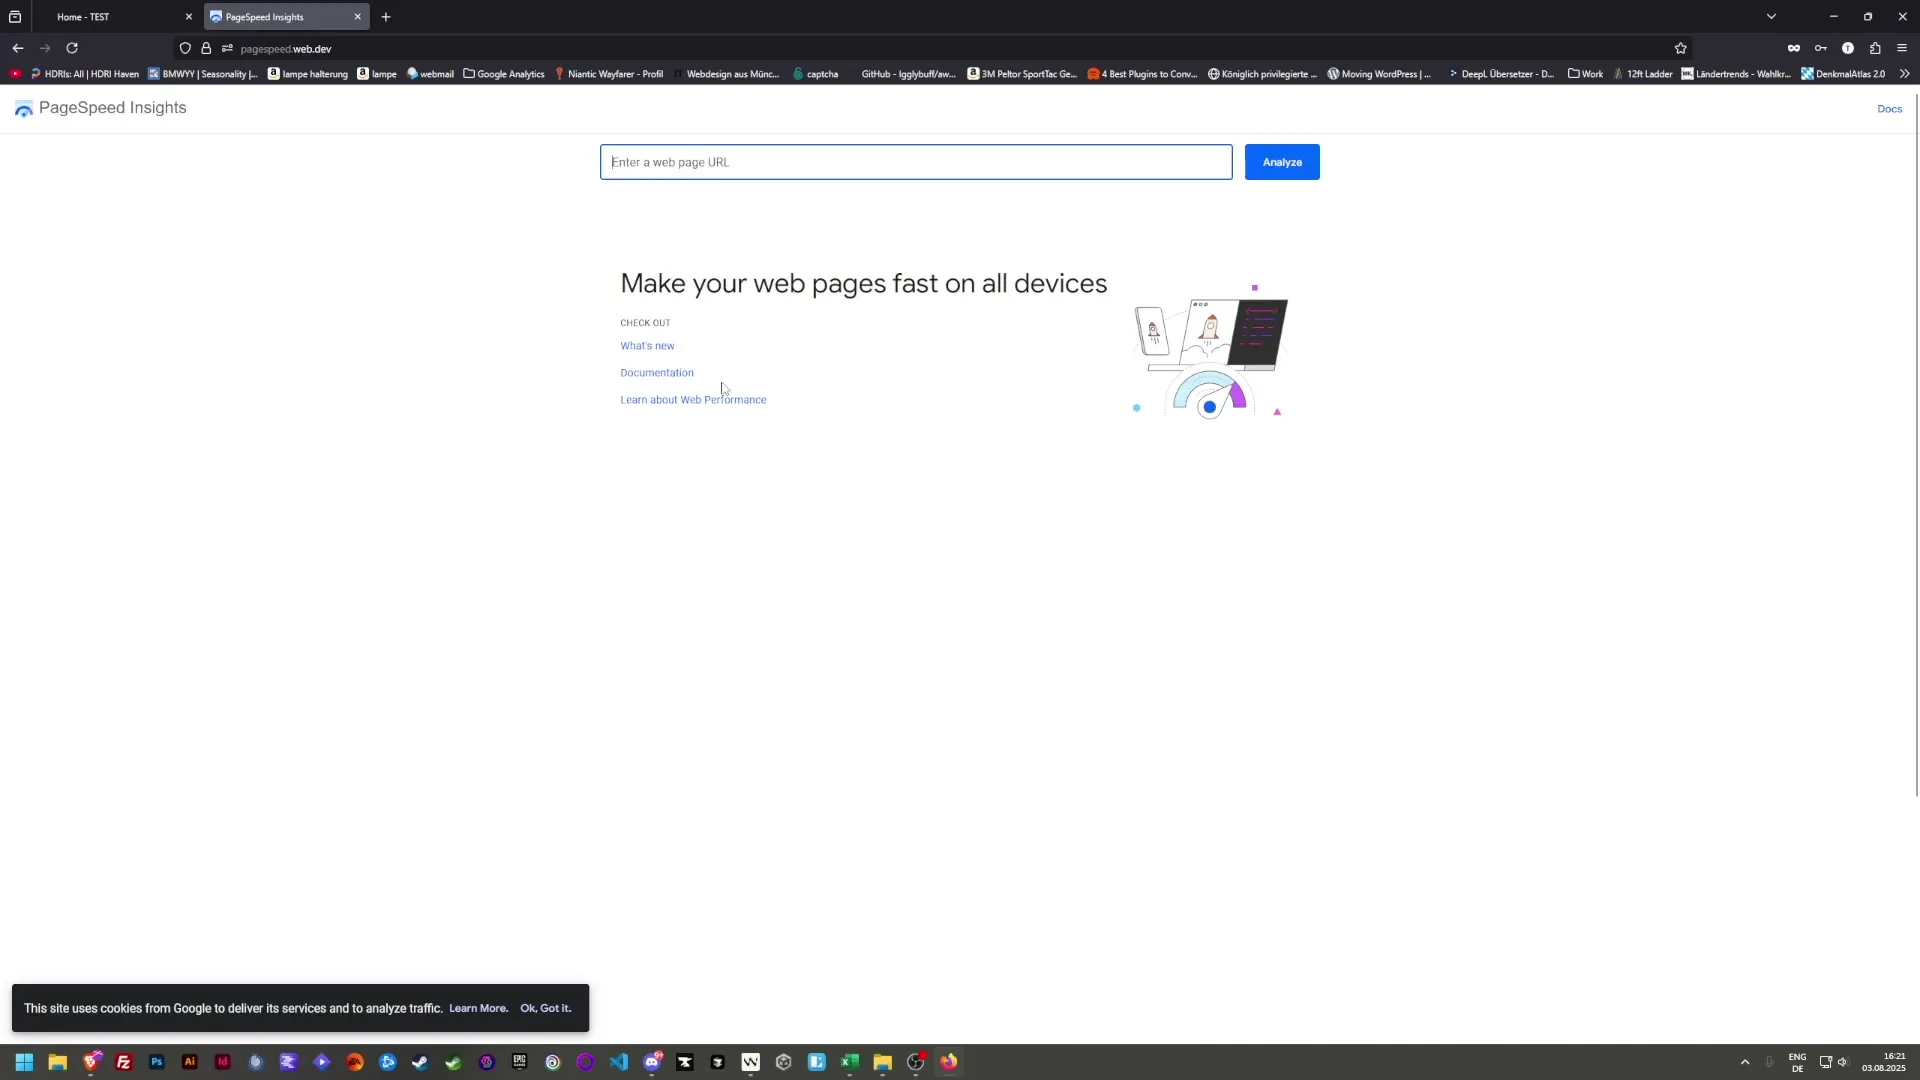Expand the system tray hidden icons

[x=1745, y=1062]
